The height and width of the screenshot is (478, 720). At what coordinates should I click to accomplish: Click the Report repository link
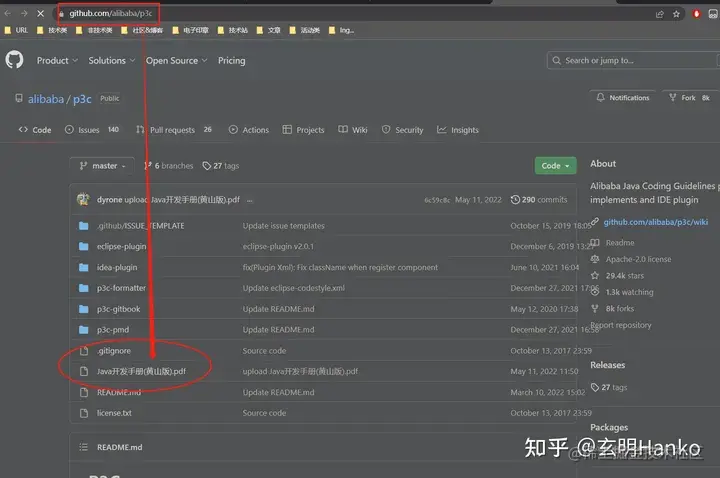(x=621, y=325)
